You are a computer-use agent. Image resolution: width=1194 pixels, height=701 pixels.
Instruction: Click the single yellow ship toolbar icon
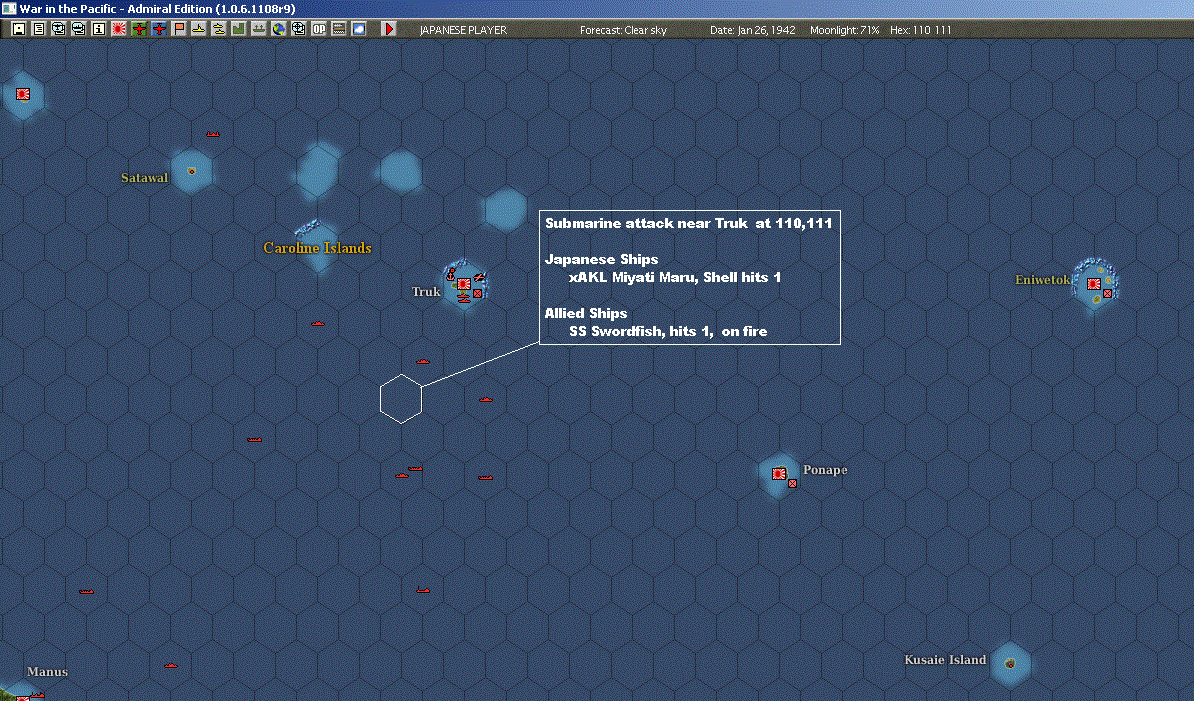pyautogui.click(x=199, y=29)
